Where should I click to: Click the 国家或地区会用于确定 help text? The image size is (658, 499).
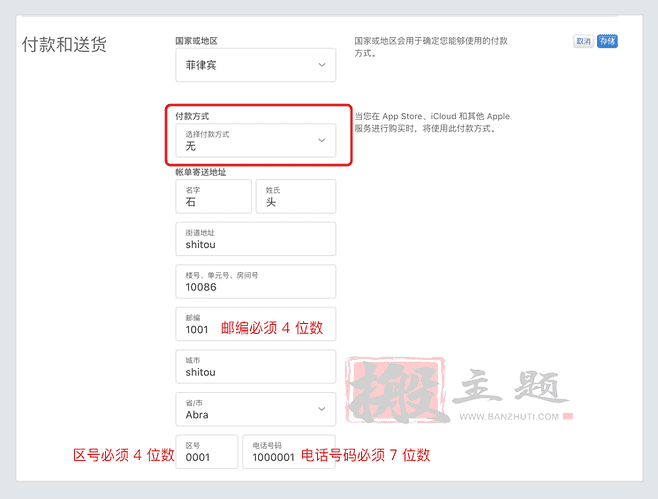coord(431,47)
